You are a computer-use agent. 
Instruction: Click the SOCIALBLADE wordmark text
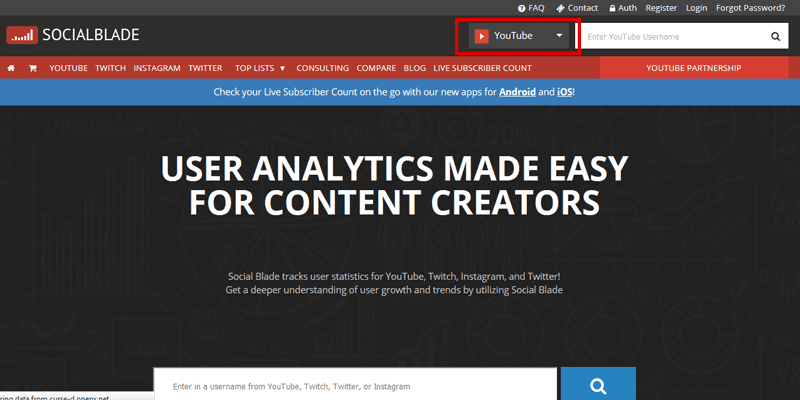coord(91,35)
